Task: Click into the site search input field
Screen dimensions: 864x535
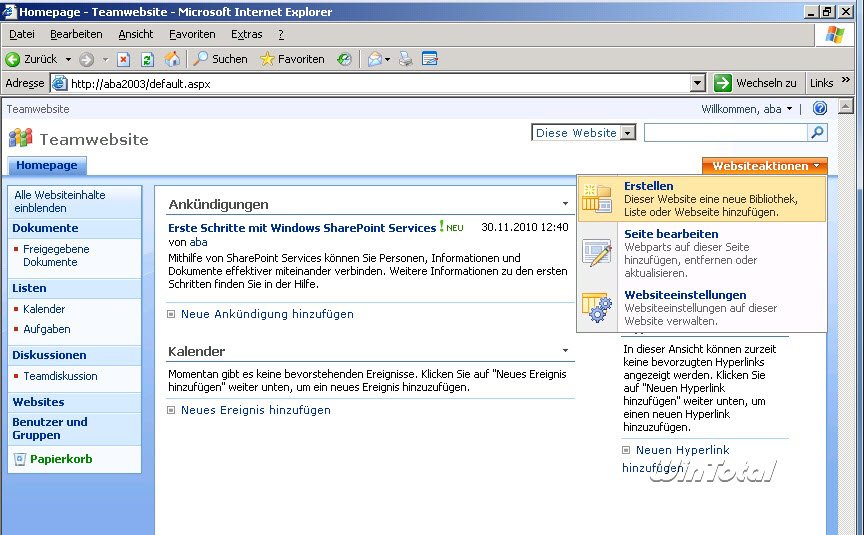Action: pyautogui.click(x=725, y=133)
